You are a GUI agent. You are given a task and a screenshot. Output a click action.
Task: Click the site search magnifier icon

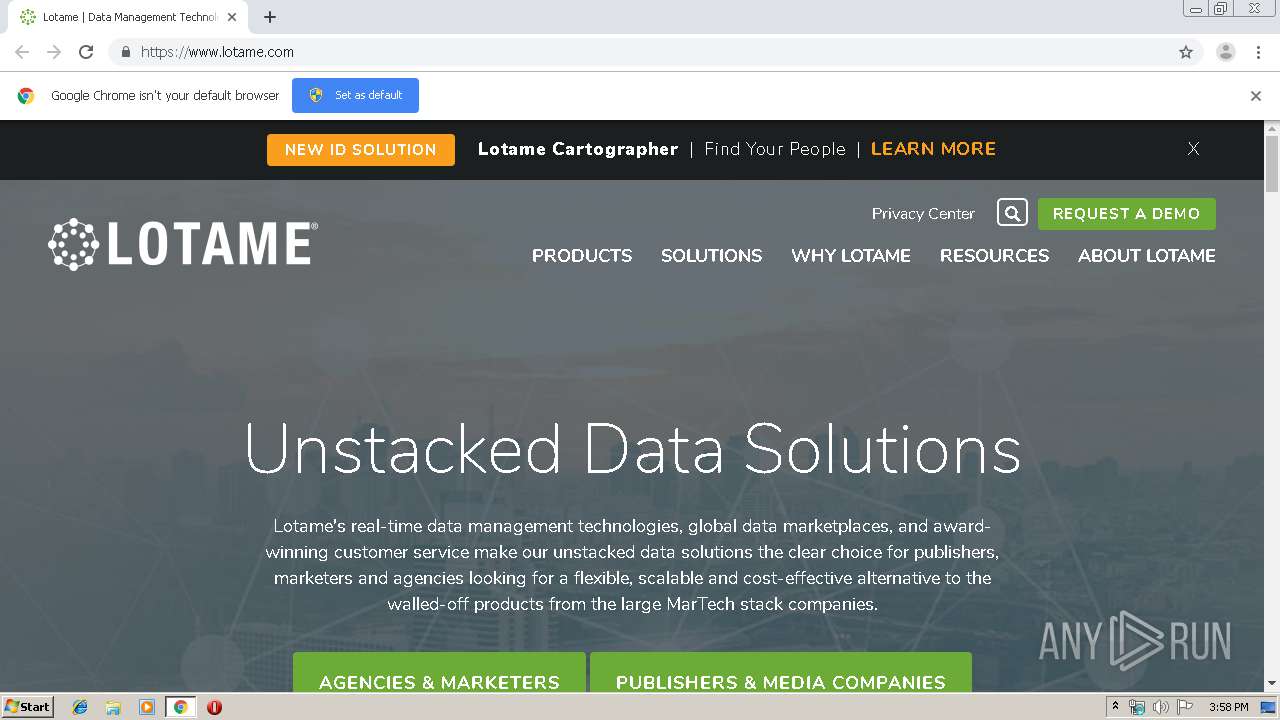click(1012, 213)
